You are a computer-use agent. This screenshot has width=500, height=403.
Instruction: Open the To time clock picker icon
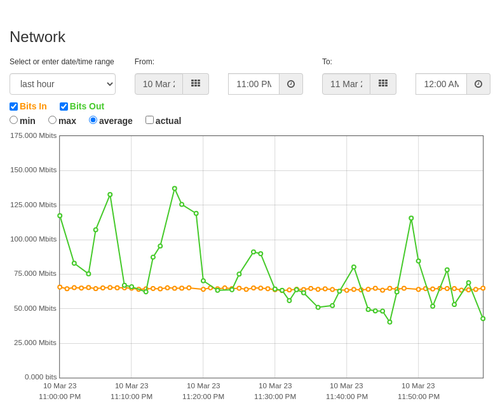(478, 84)
